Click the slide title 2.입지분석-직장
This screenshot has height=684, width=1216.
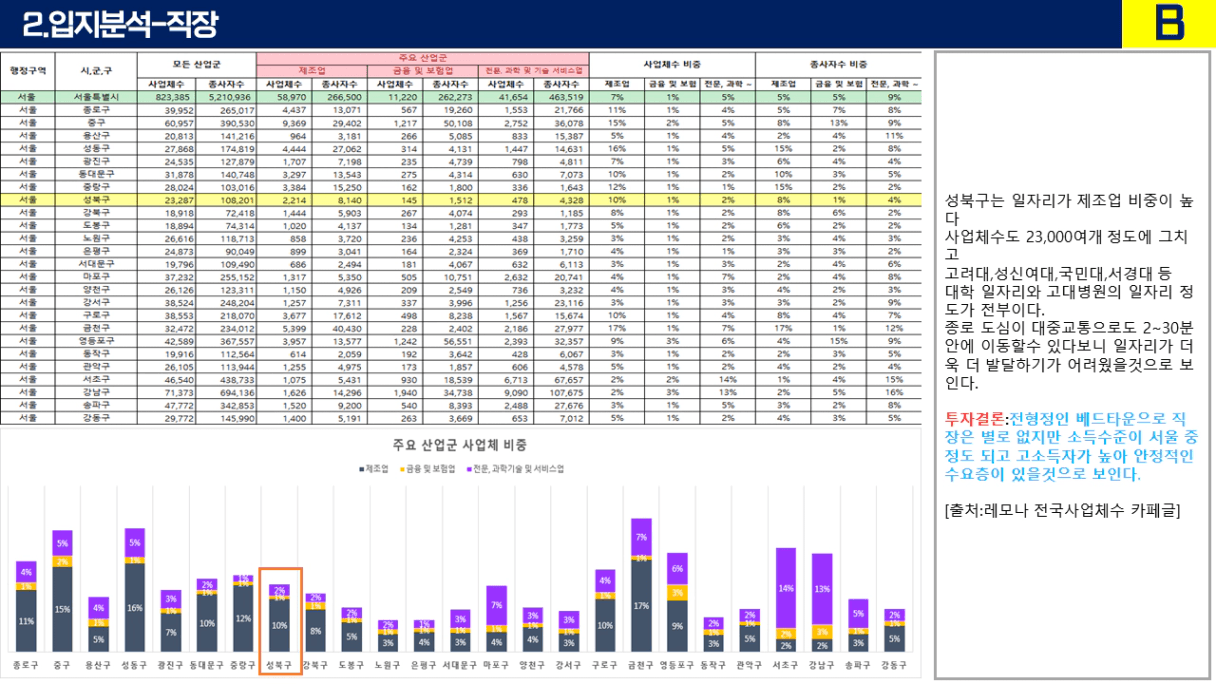click(x=120, y=24)
